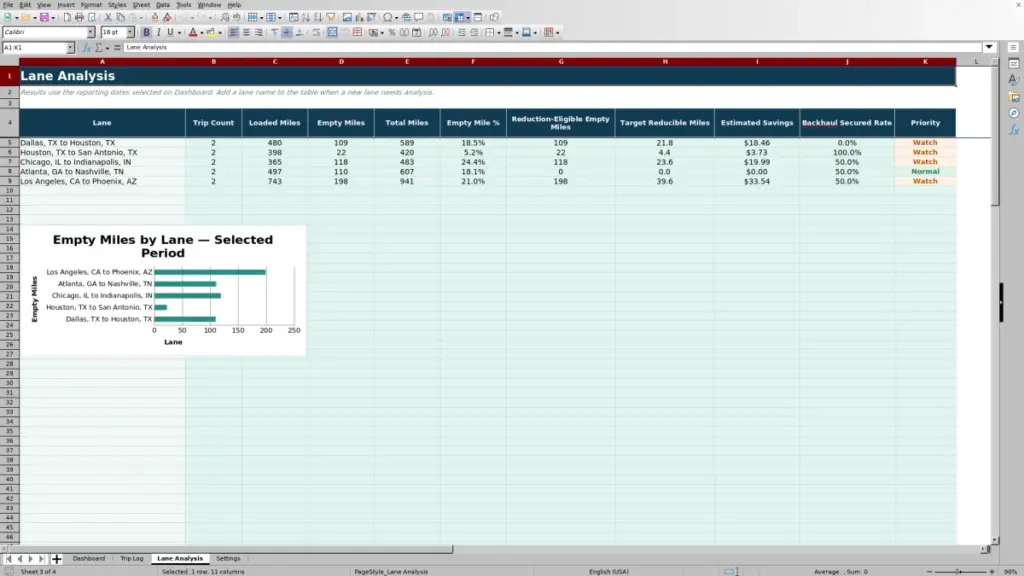This screenshot has height=576, width=1024.
Task: Click the Align Left icon
Action: [x=234, y=33]
